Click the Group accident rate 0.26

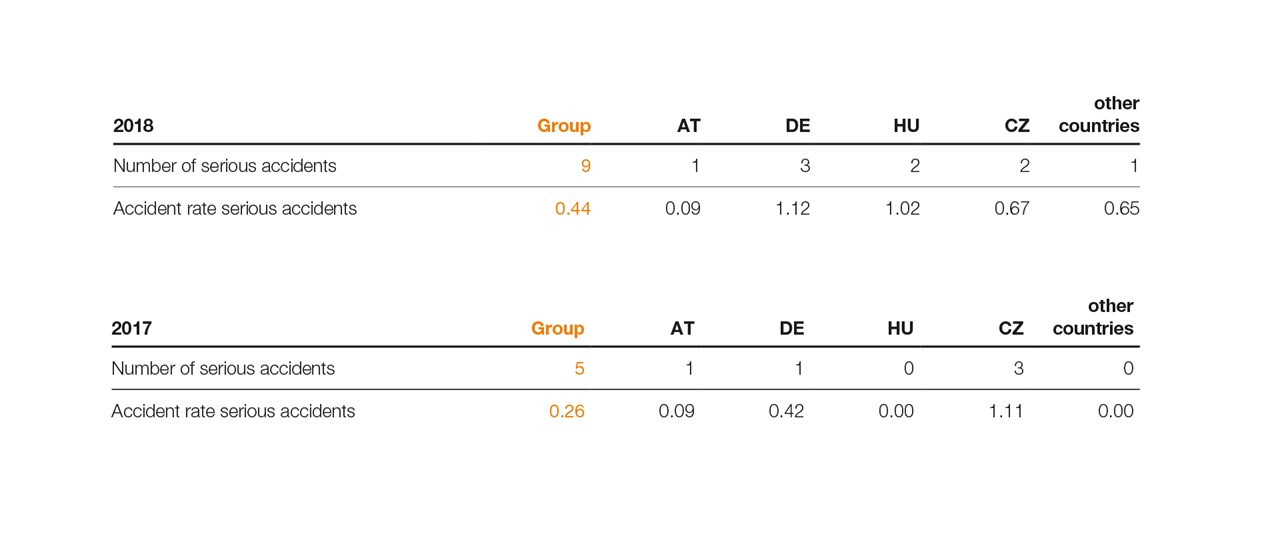[567, 411]
